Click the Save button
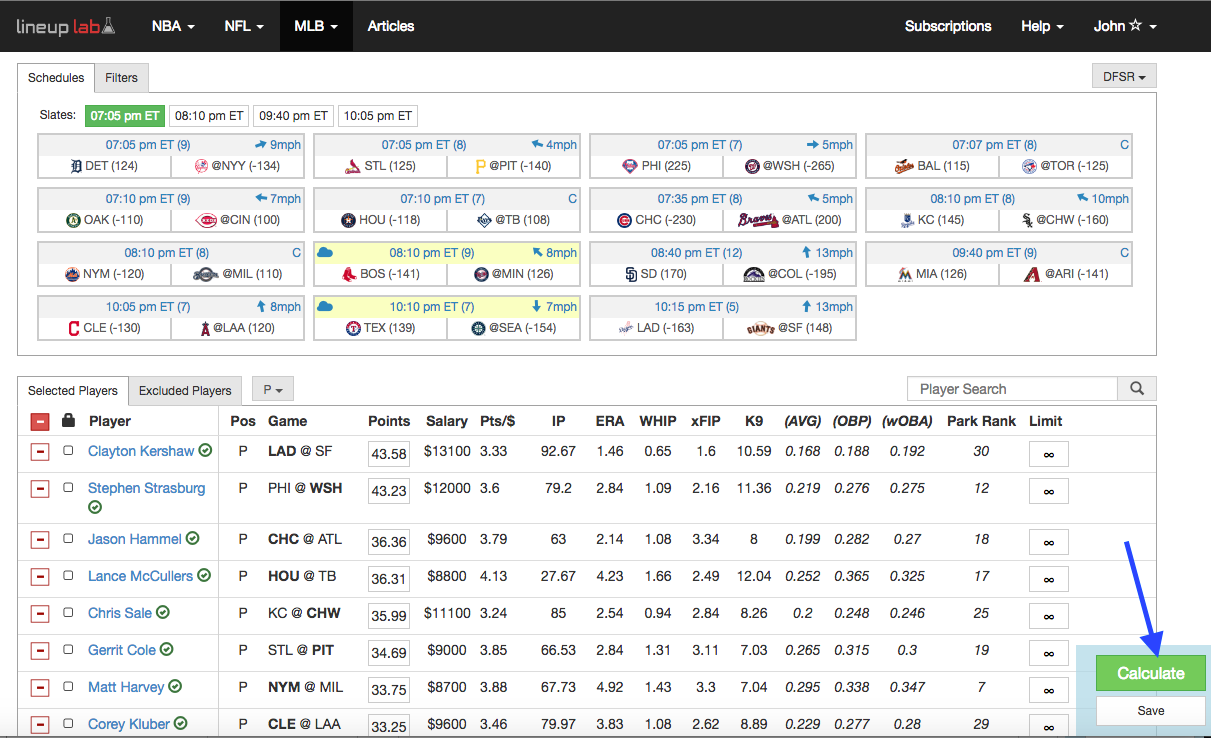This screenshot has width=1211, height=738. pos(1150,710)
